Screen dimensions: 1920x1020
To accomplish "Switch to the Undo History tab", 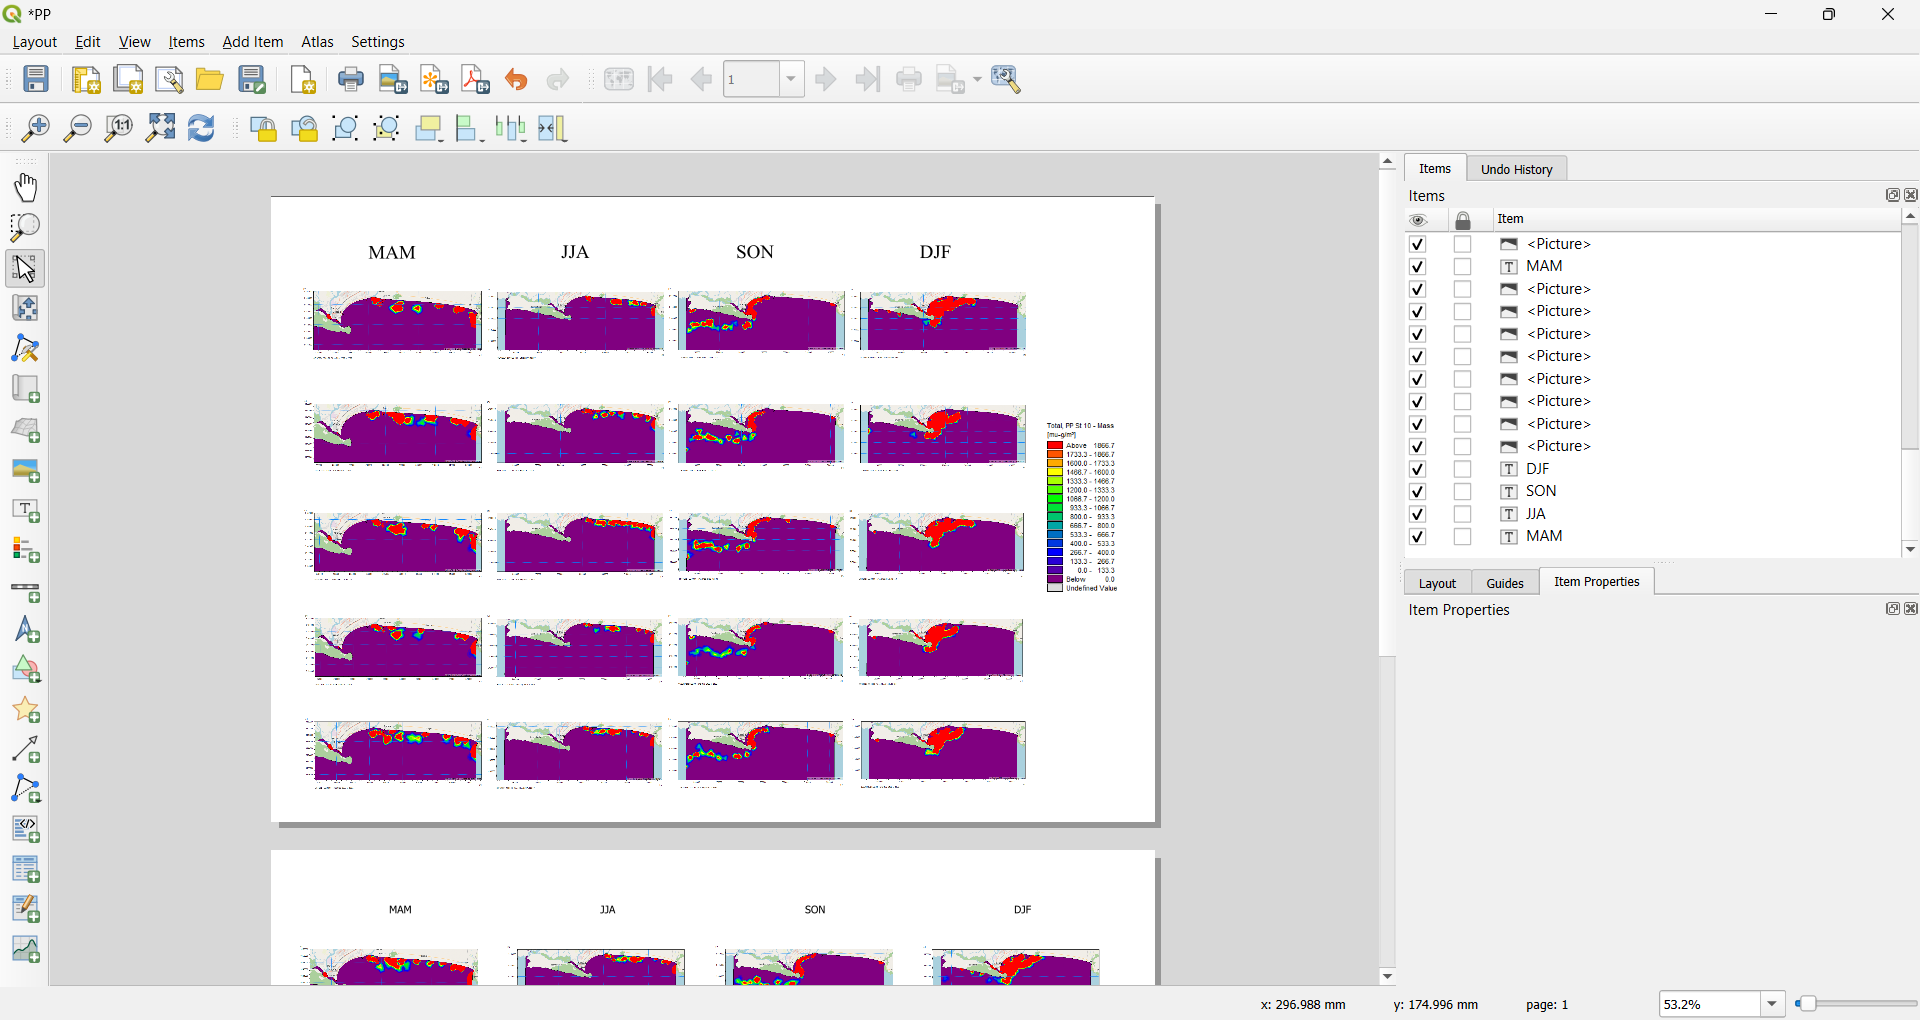I will pyautogui.click(x=1516, y=169).
